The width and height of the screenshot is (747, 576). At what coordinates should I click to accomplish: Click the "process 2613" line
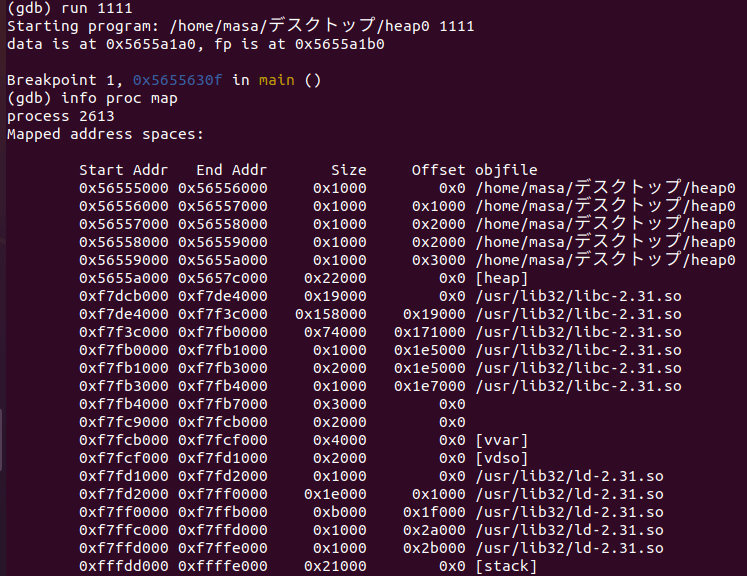[56, 116]
